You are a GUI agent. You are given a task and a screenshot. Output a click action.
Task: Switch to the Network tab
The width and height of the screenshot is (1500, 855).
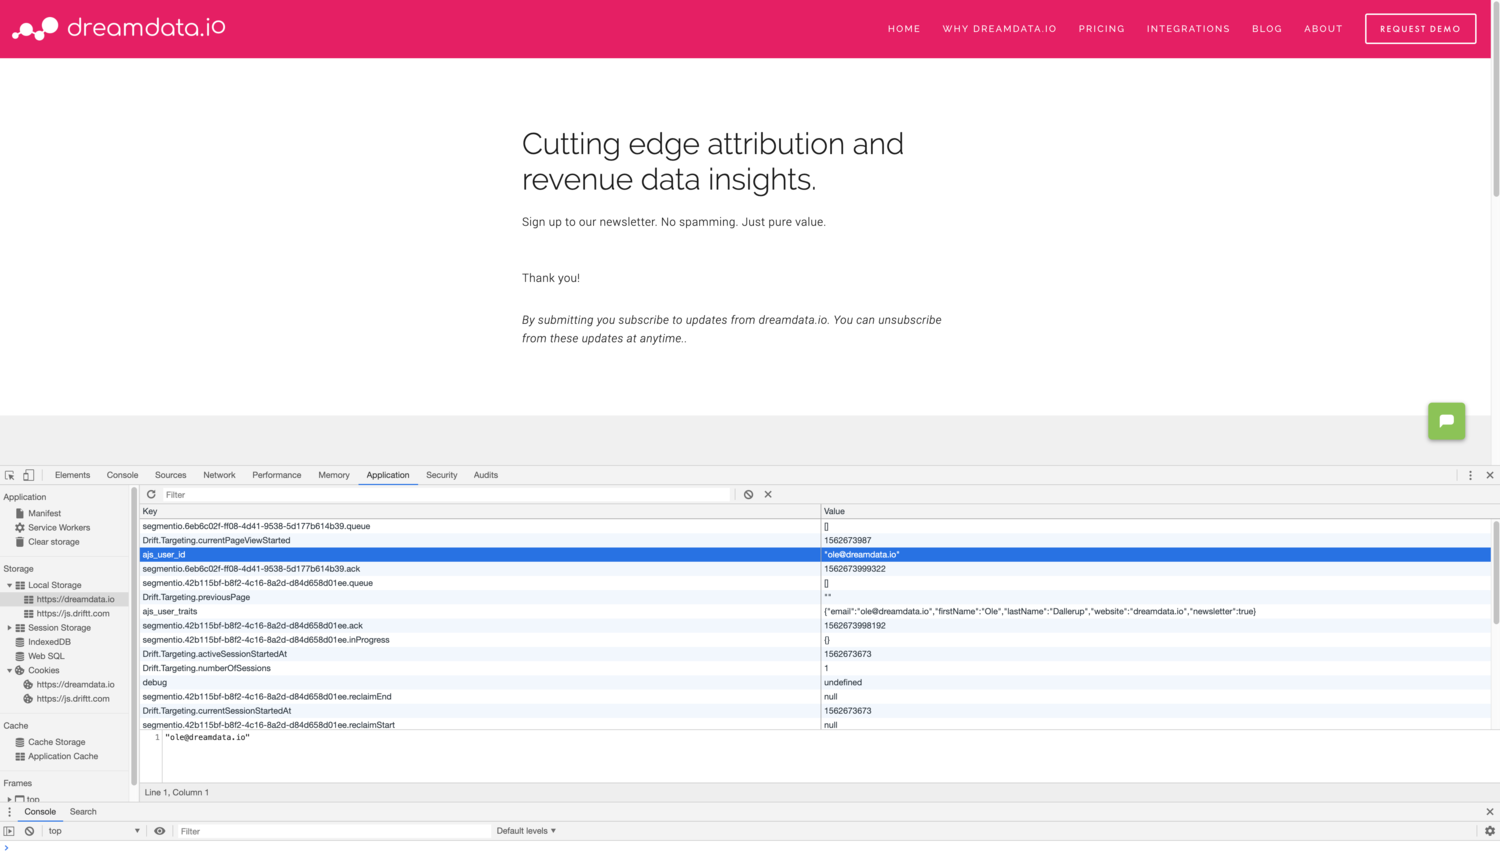pos(219,475)
